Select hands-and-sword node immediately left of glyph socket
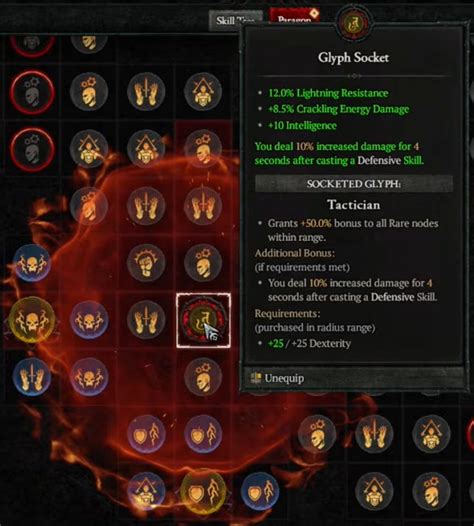474x526 pixels. coord(146,320)
